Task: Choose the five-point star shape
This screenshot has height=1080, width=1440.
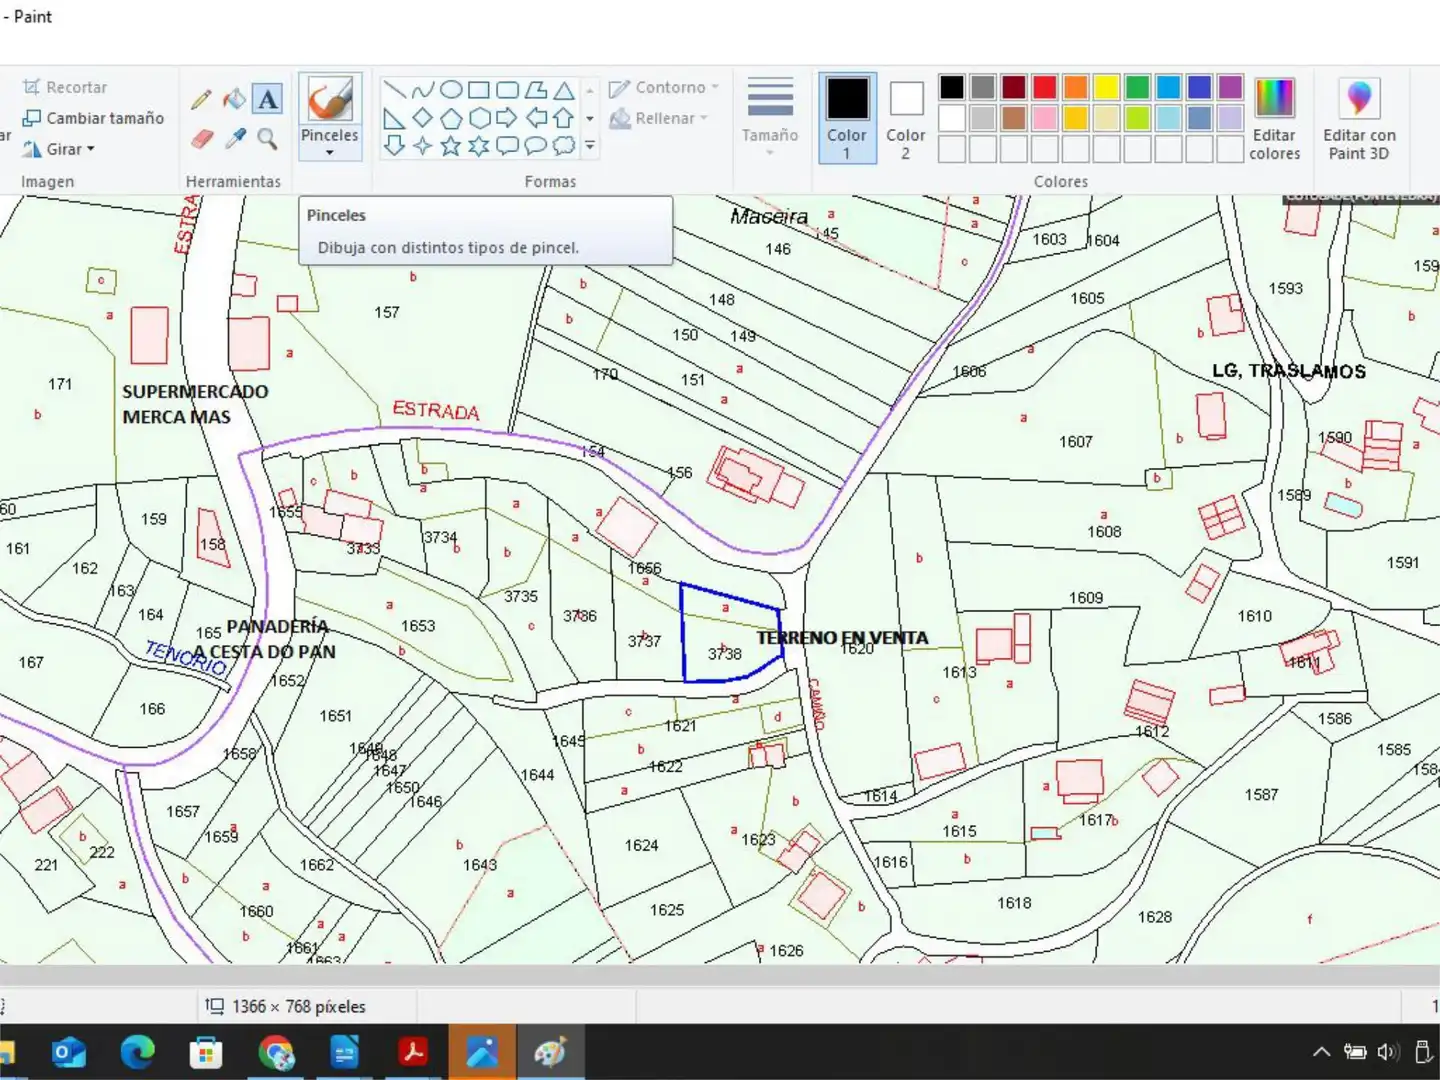Action: point(451,146)
